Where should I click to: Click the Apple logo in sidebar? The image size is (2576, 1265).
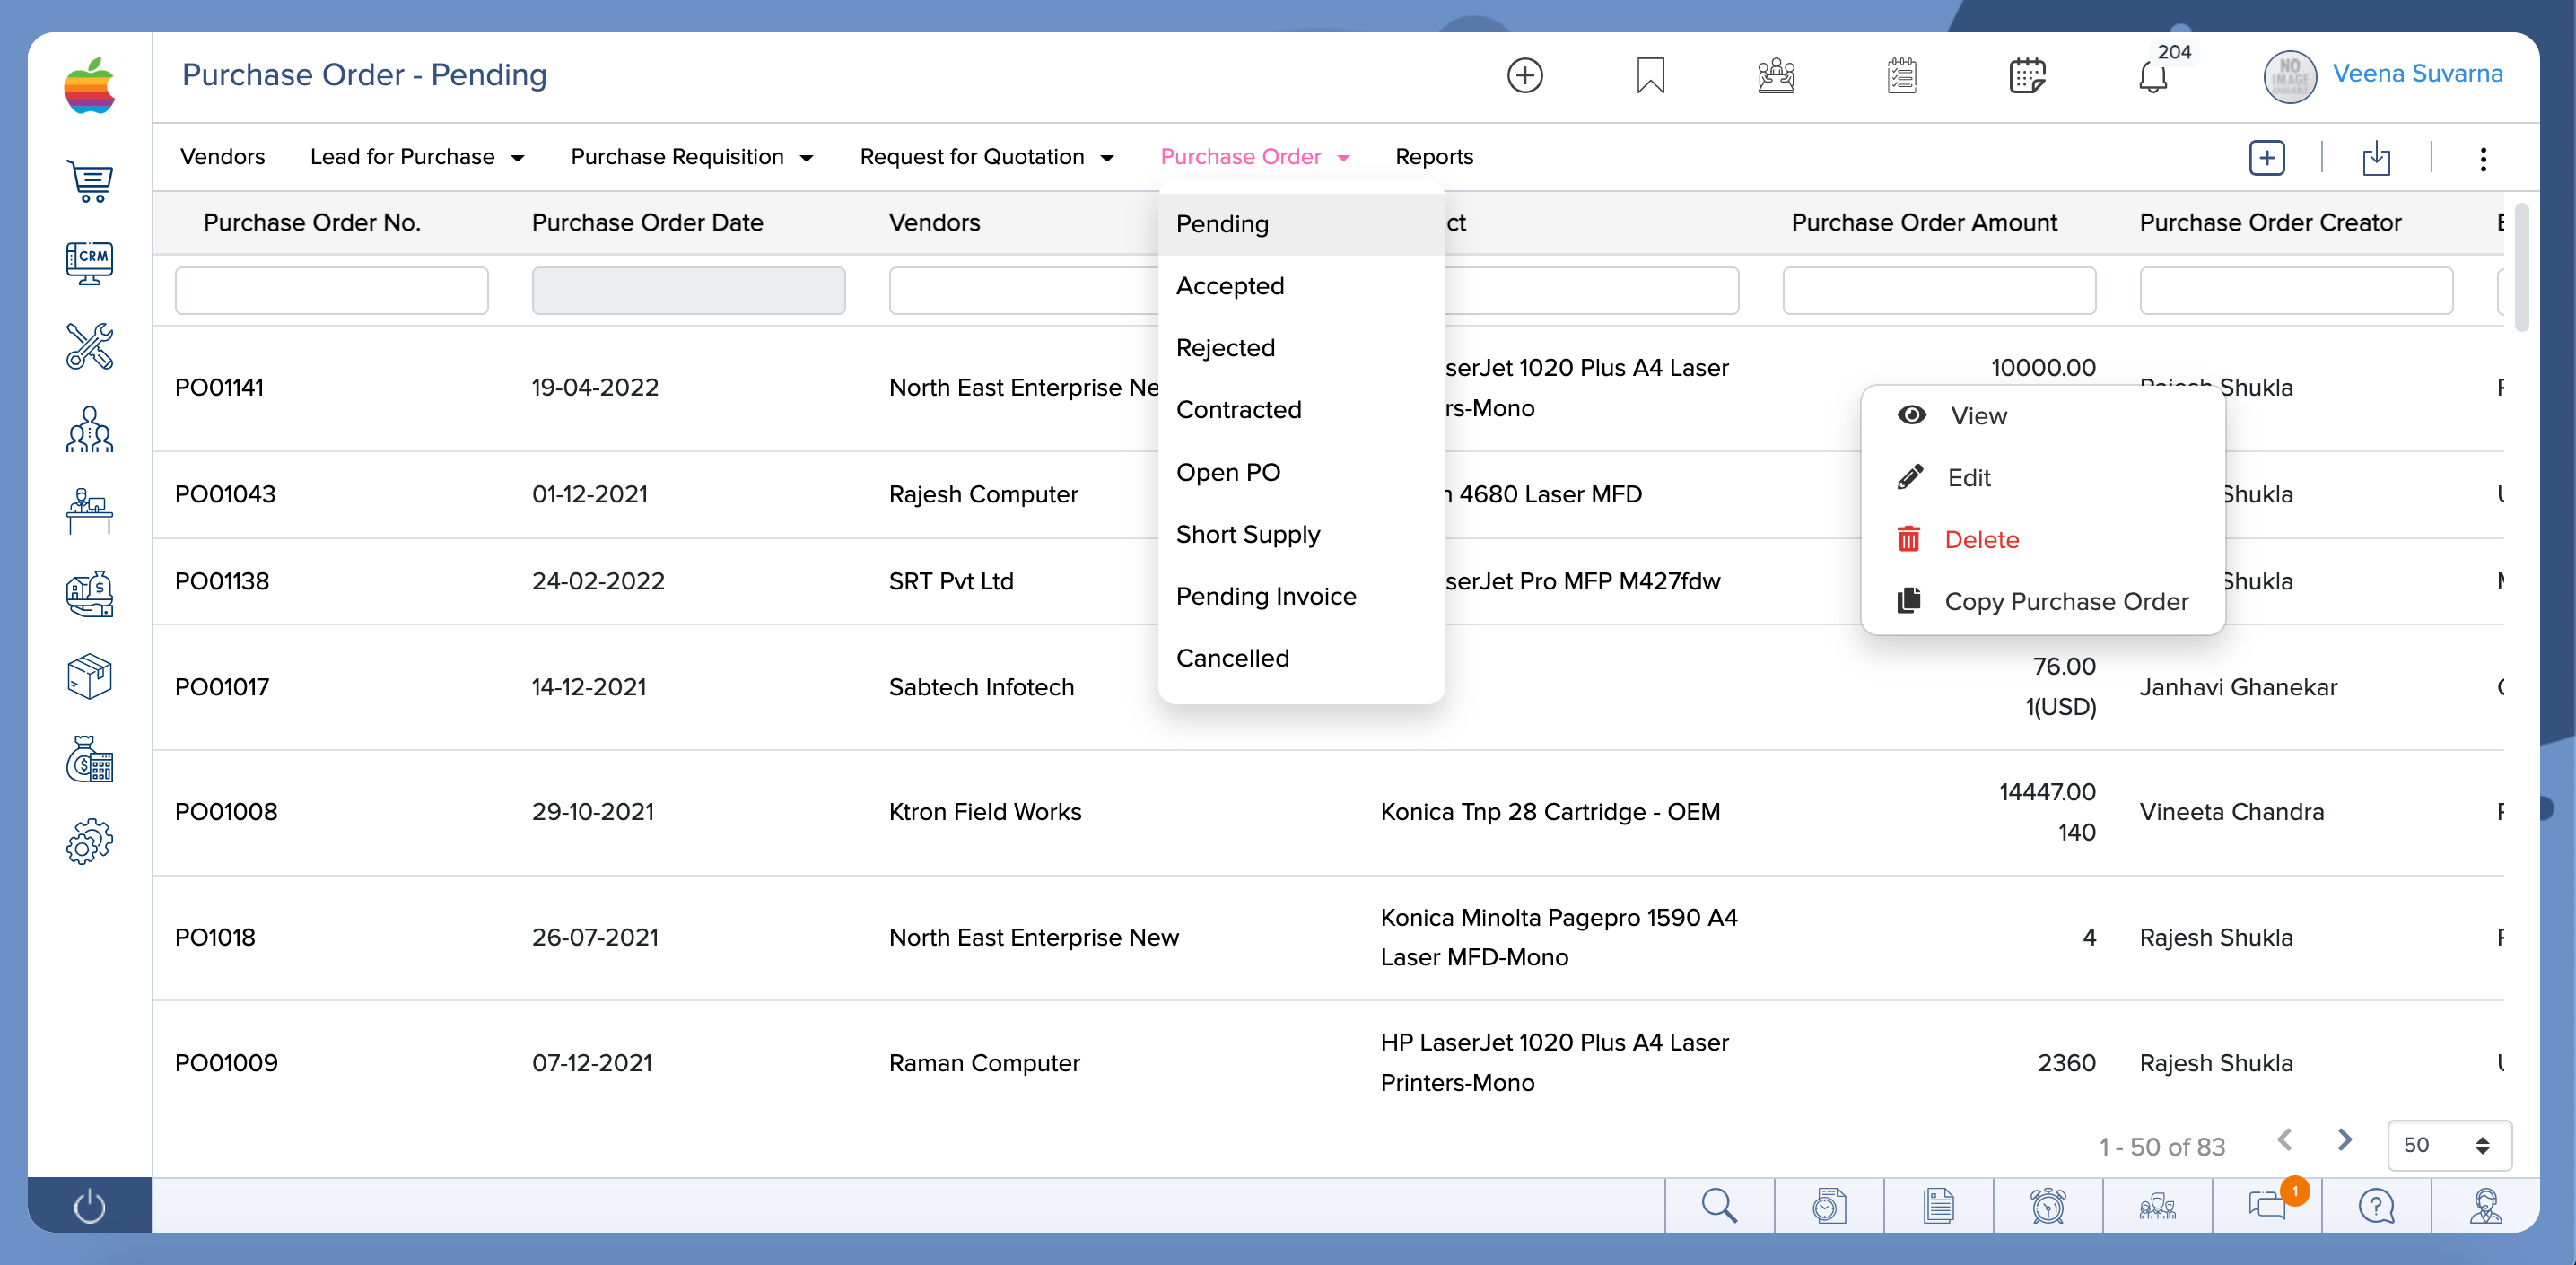[x=90, y=85]
